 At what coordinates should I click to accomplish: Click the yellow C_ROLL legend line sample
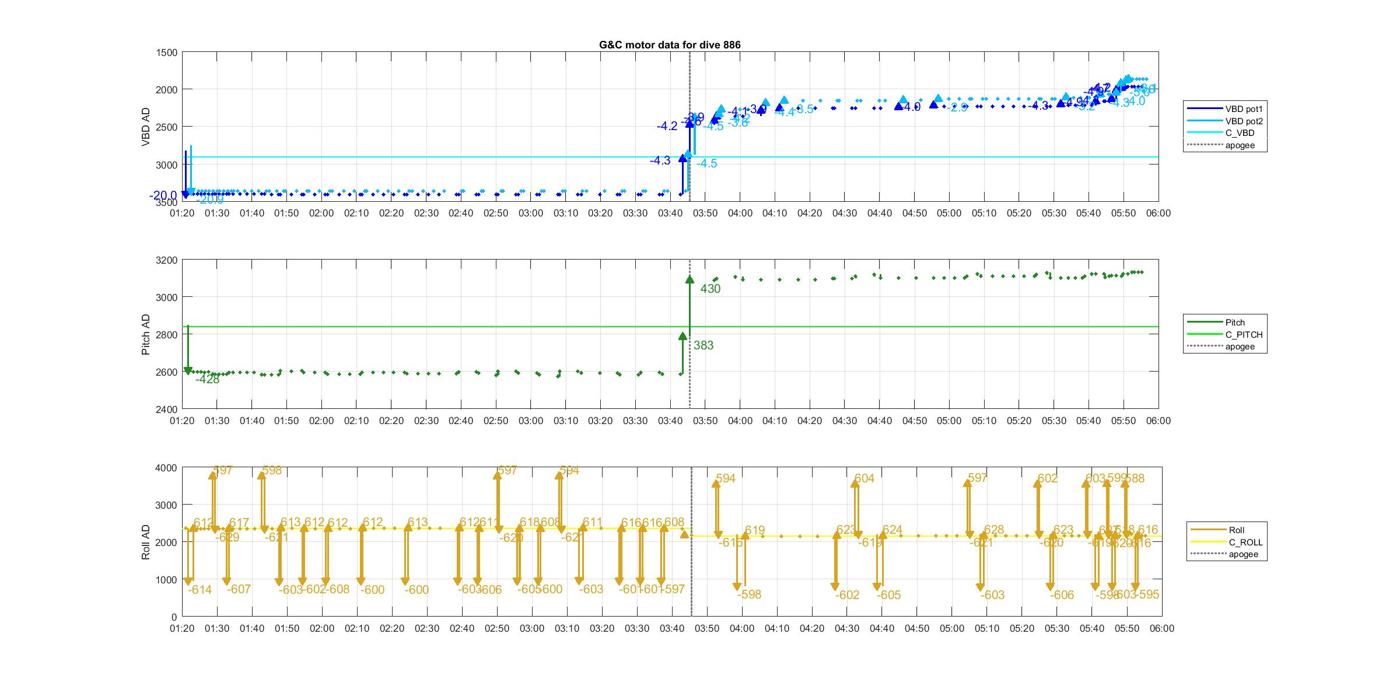click(1207, 542)
